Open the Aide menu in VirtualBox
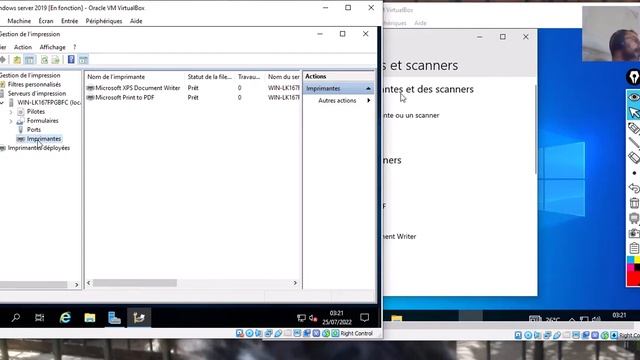 pyautogui.click(x=136, y=21)
